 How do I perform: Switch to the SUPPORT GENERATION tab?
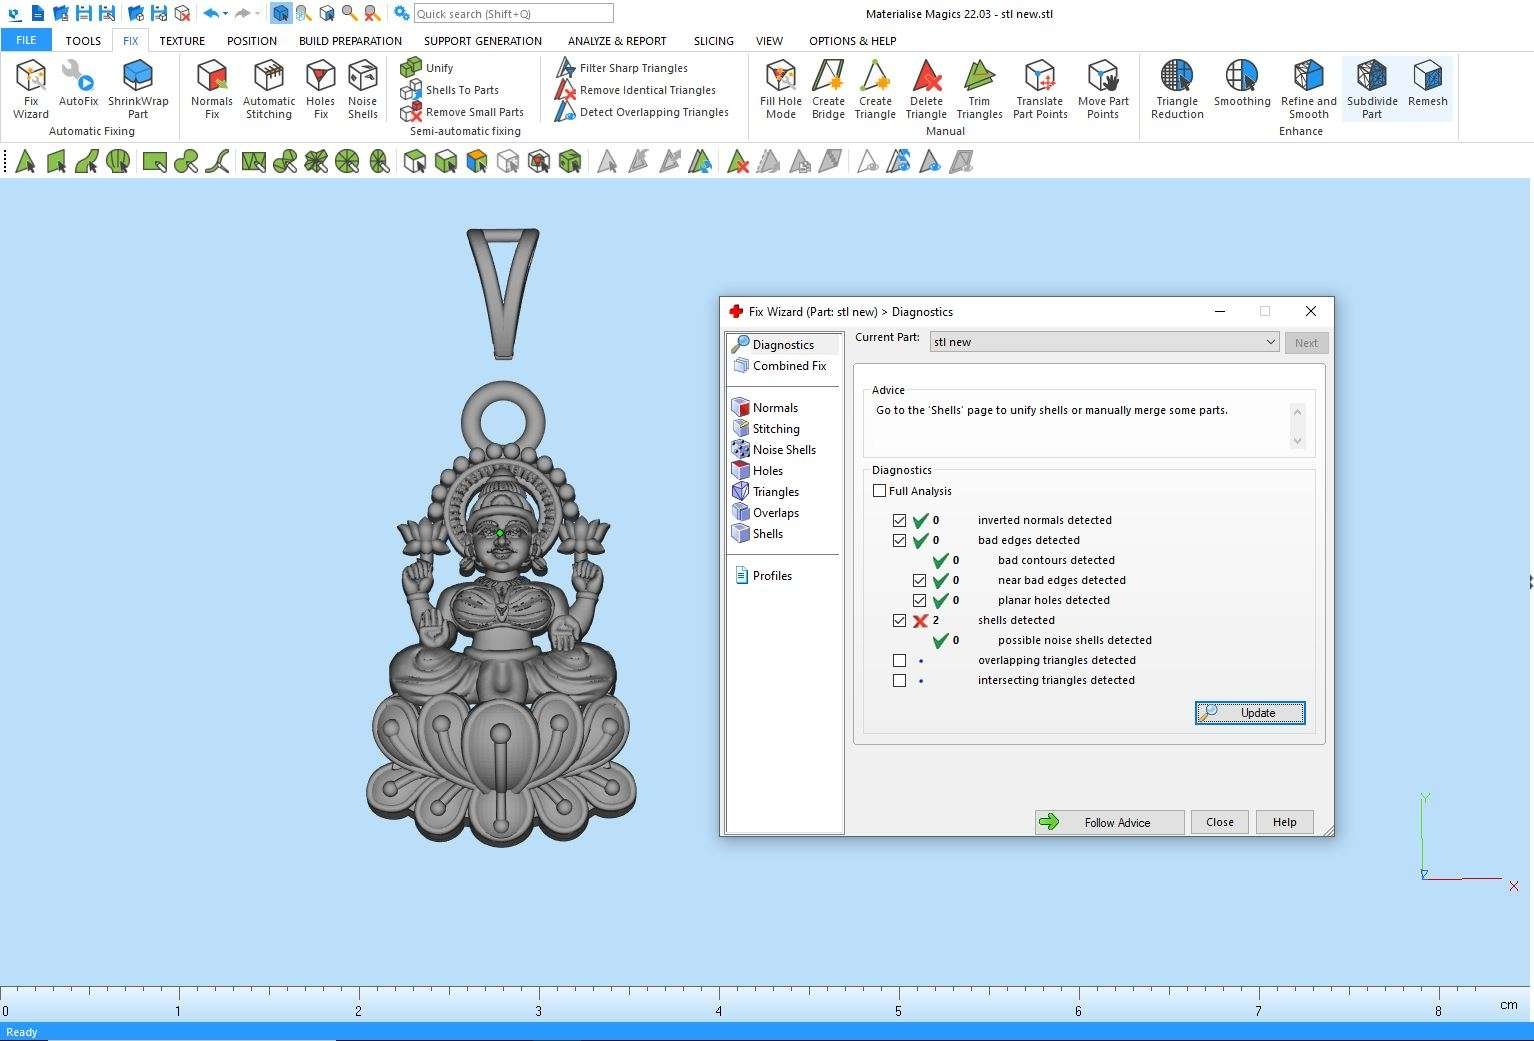point(482,41)
